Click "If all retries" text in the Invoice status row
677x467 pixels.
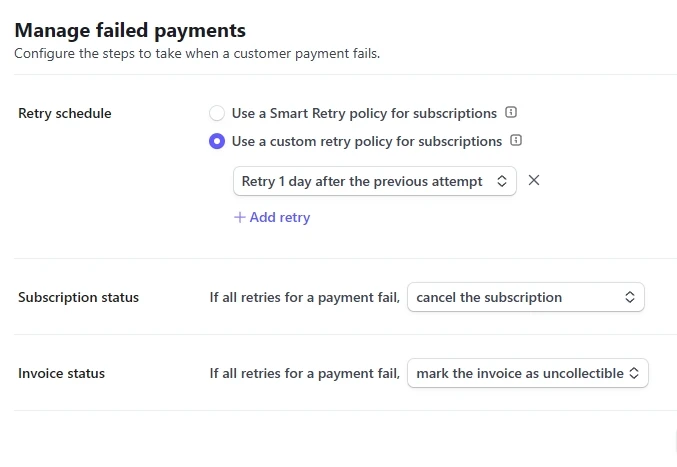(x=305, y=373)
